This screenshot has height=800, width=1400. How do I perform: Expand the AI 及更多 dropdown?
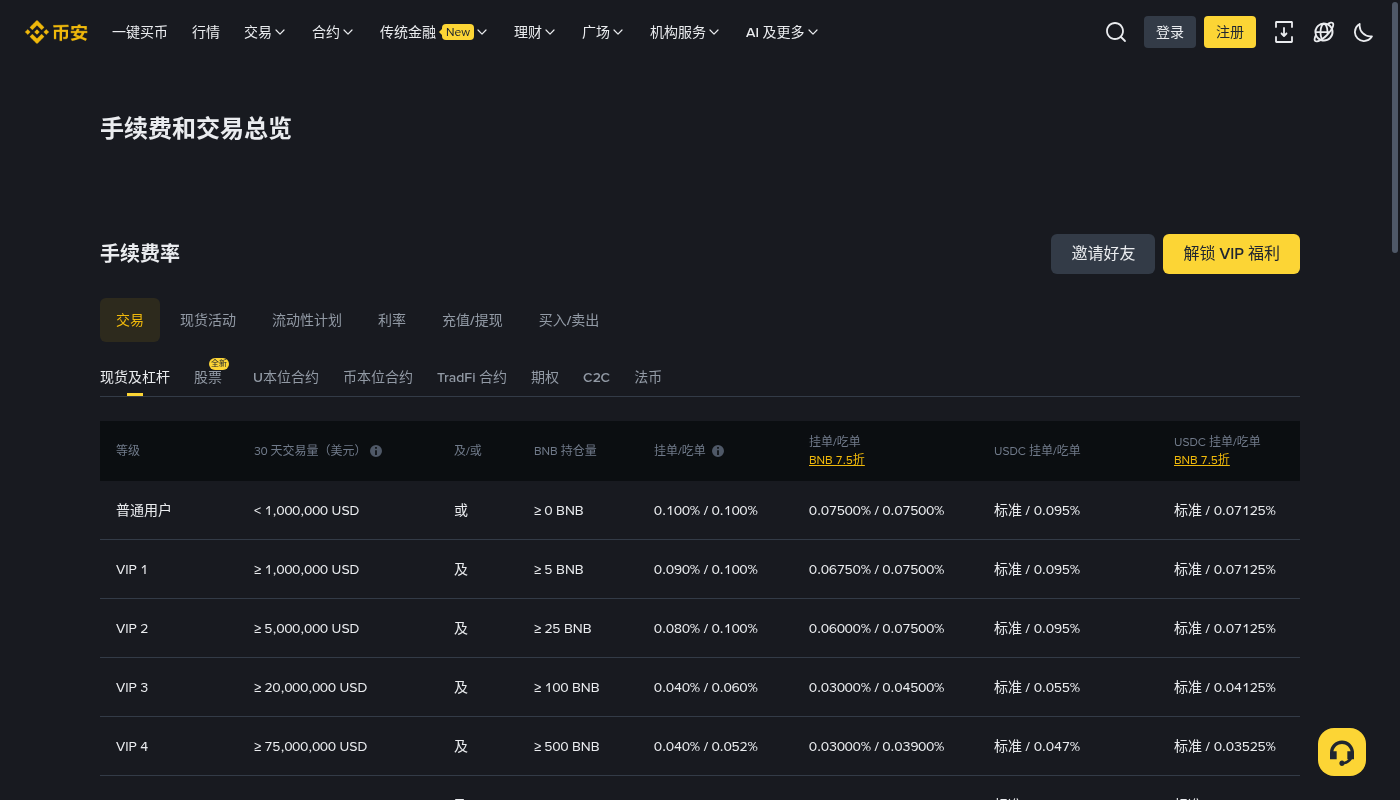pos(782,32)
